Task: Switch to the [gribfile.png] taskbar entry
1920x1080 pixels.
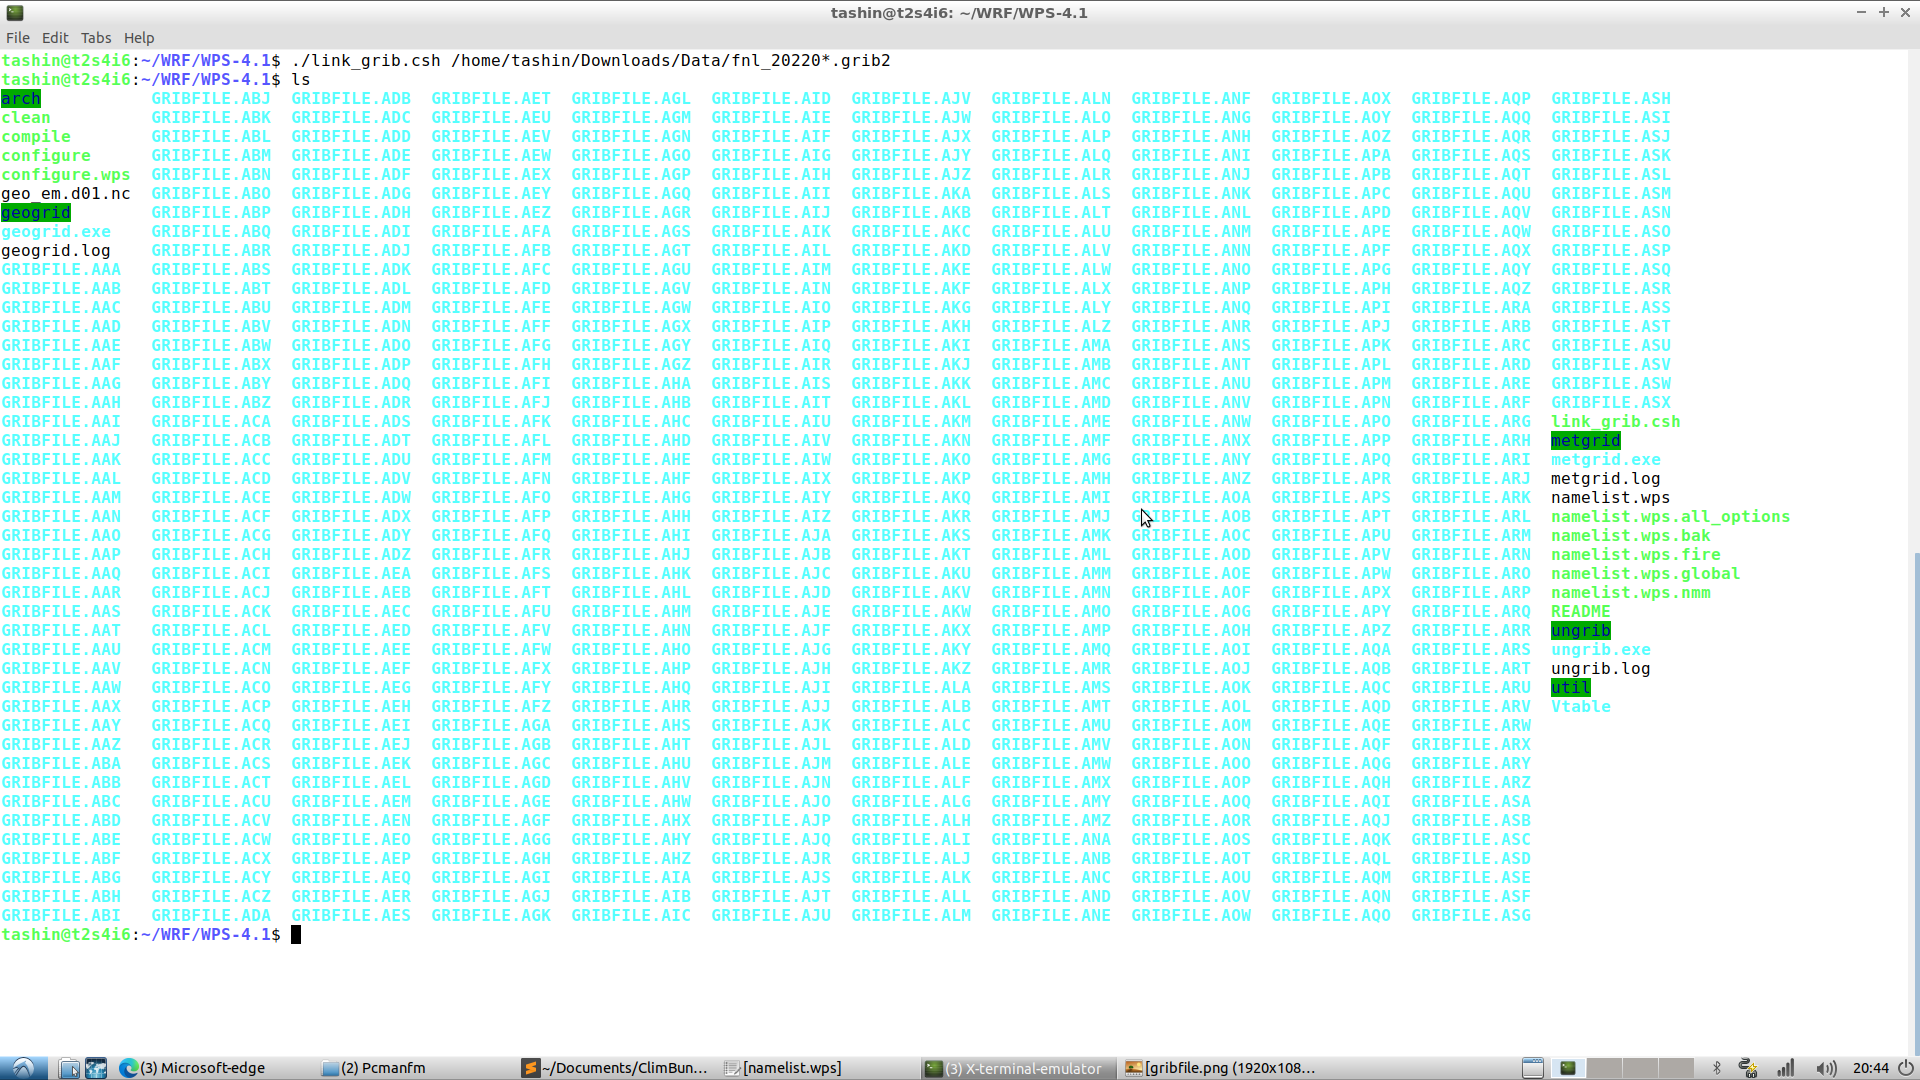Action: coord(1220,1068)
